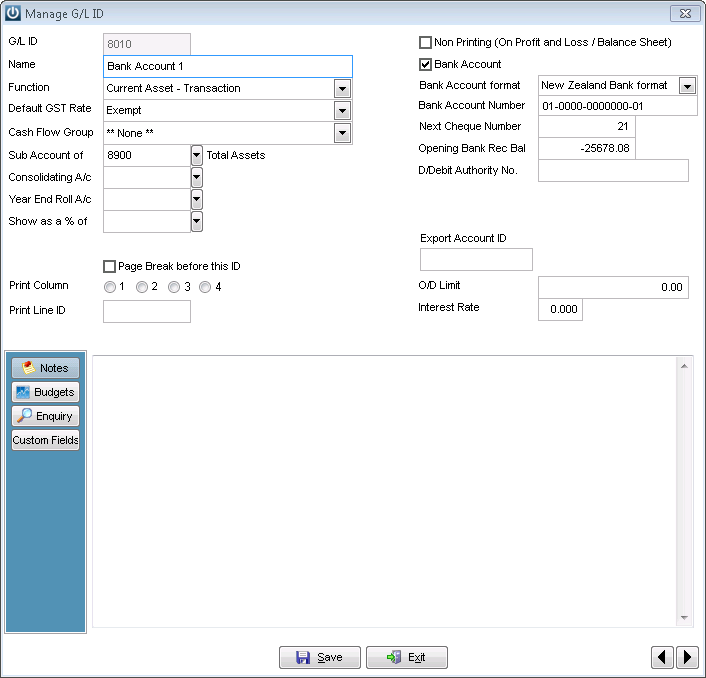The width and height of the screenshot is (706, 678).
Task: Go to previous G/L record arrow
Action: (x=662, y=657)
